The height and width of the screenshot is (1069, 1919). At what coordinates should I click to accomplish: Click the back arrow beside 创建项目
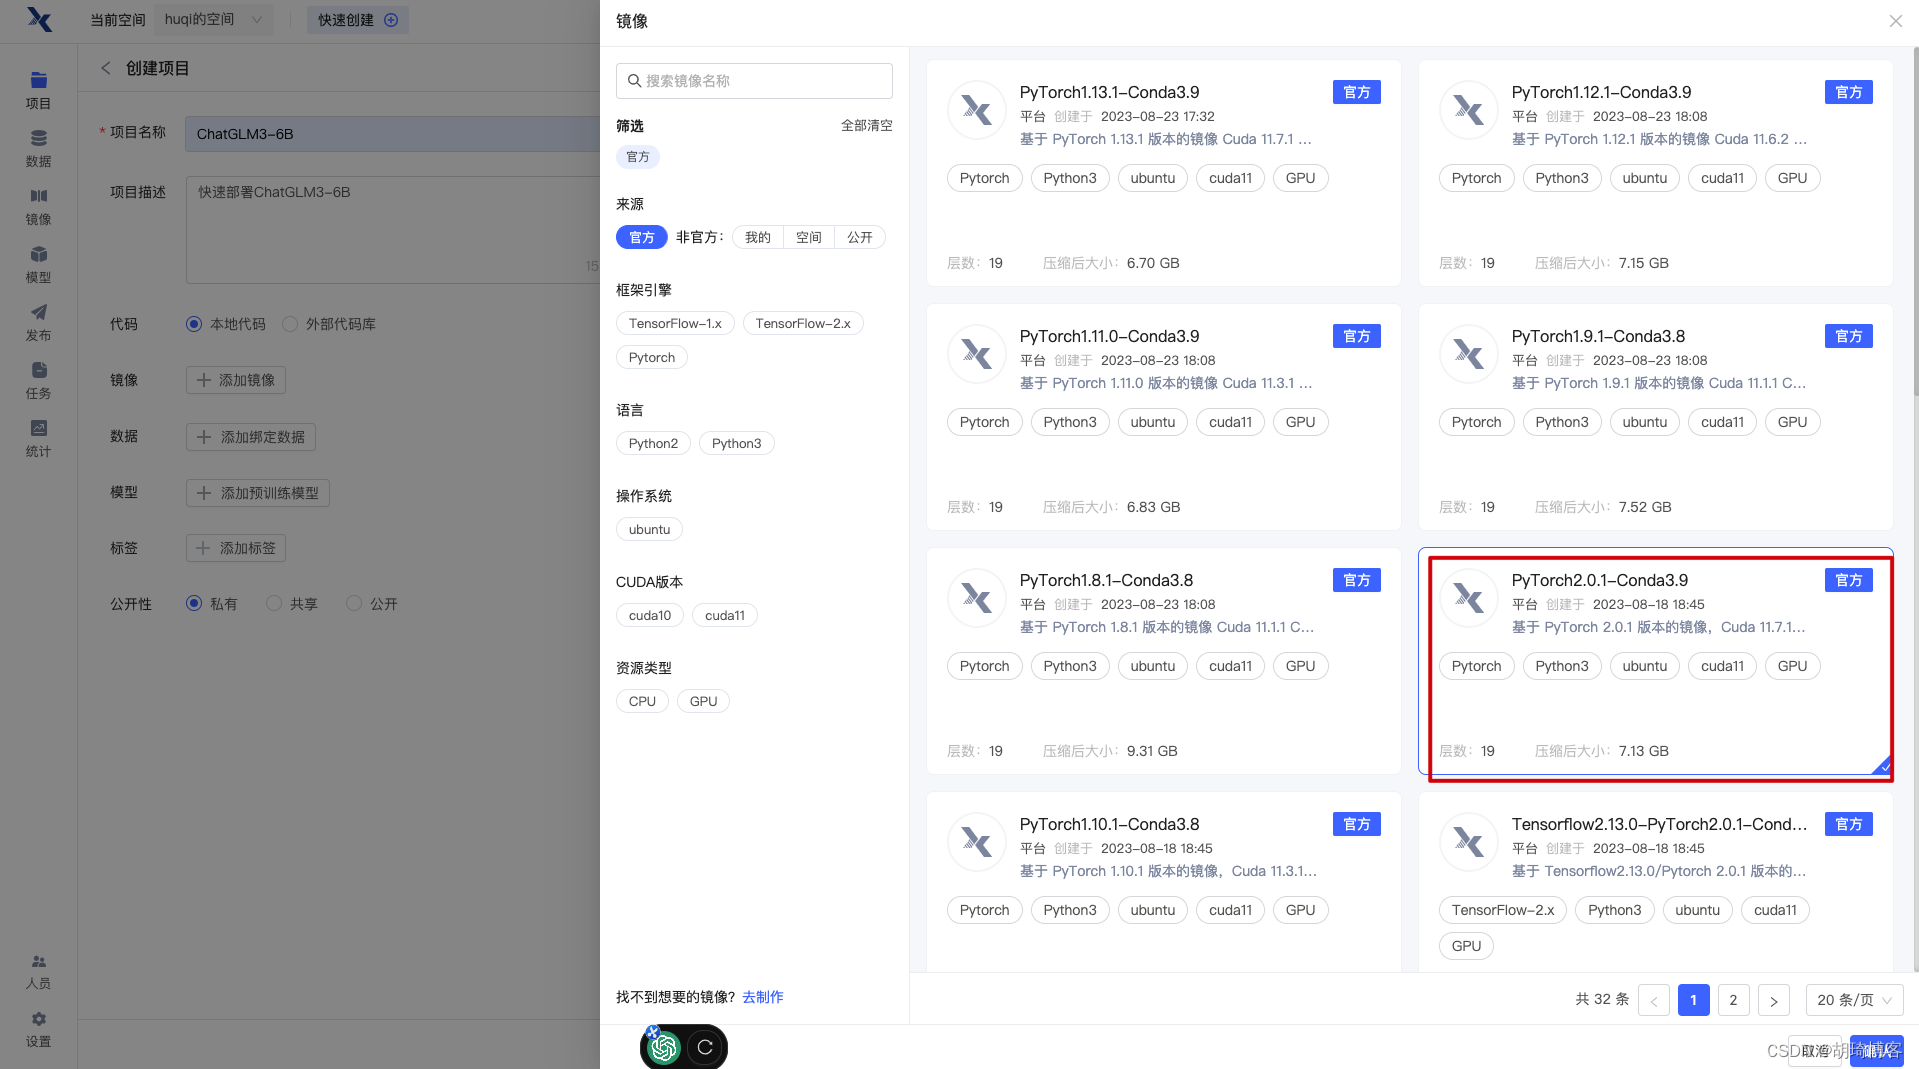pos(105,68)
